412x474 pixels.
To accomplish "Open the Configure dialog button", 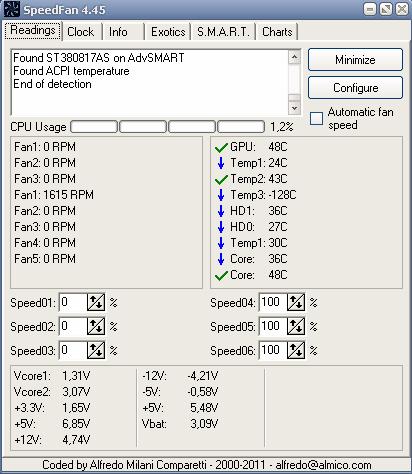I will (355, 88).
